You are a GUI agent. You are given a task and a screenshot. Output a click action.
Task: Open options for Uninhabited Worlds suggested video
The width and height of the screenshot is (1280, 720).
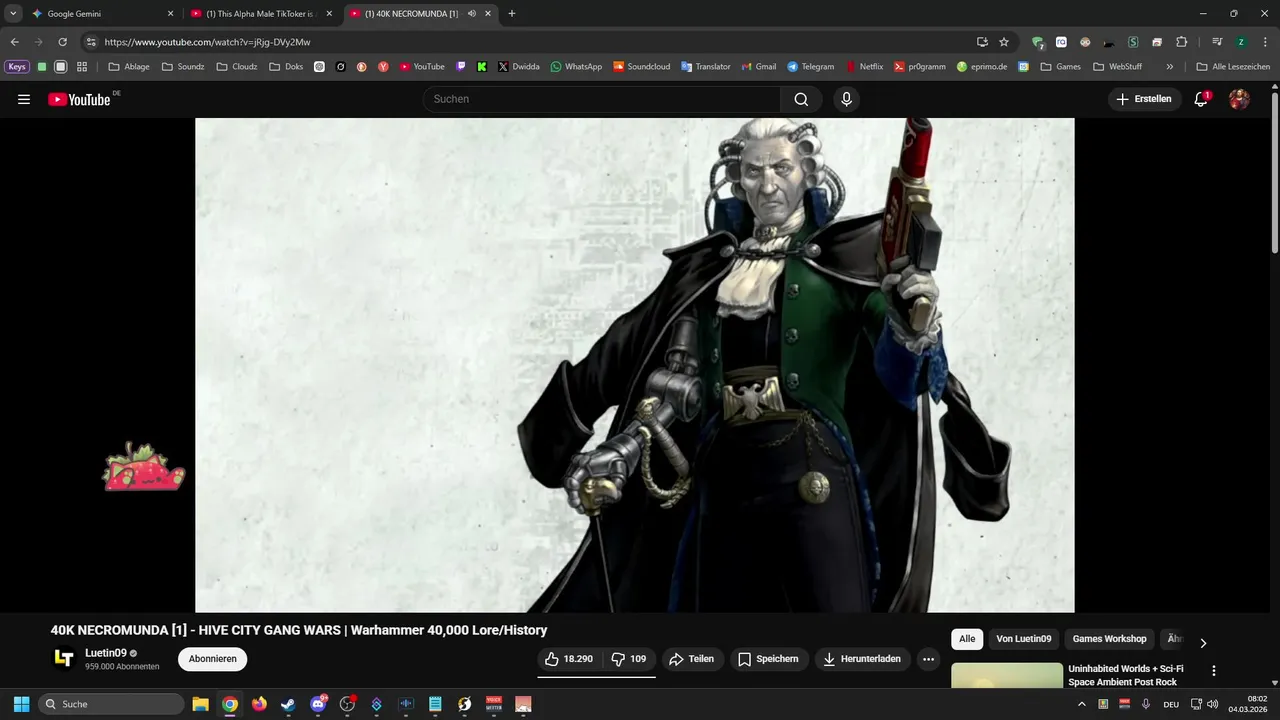coord(1214,671)
